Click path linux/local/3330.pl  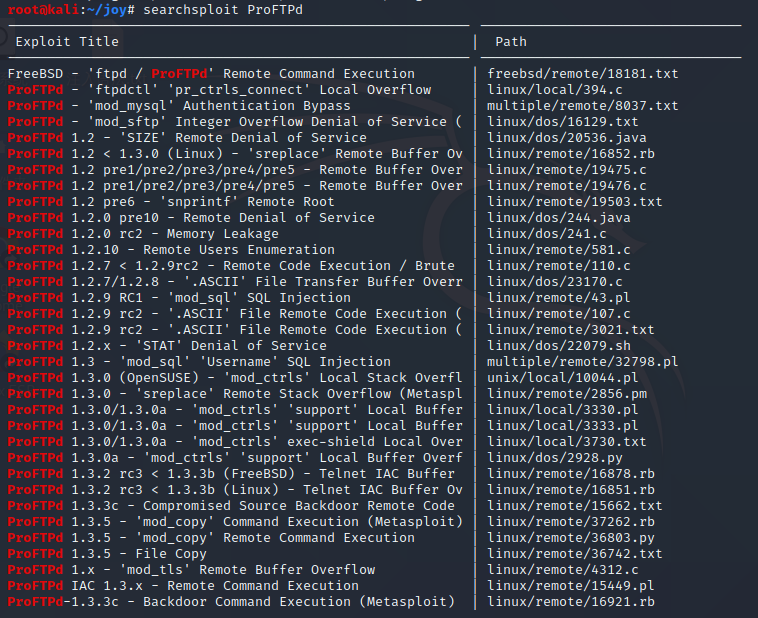tap(563, 409)
